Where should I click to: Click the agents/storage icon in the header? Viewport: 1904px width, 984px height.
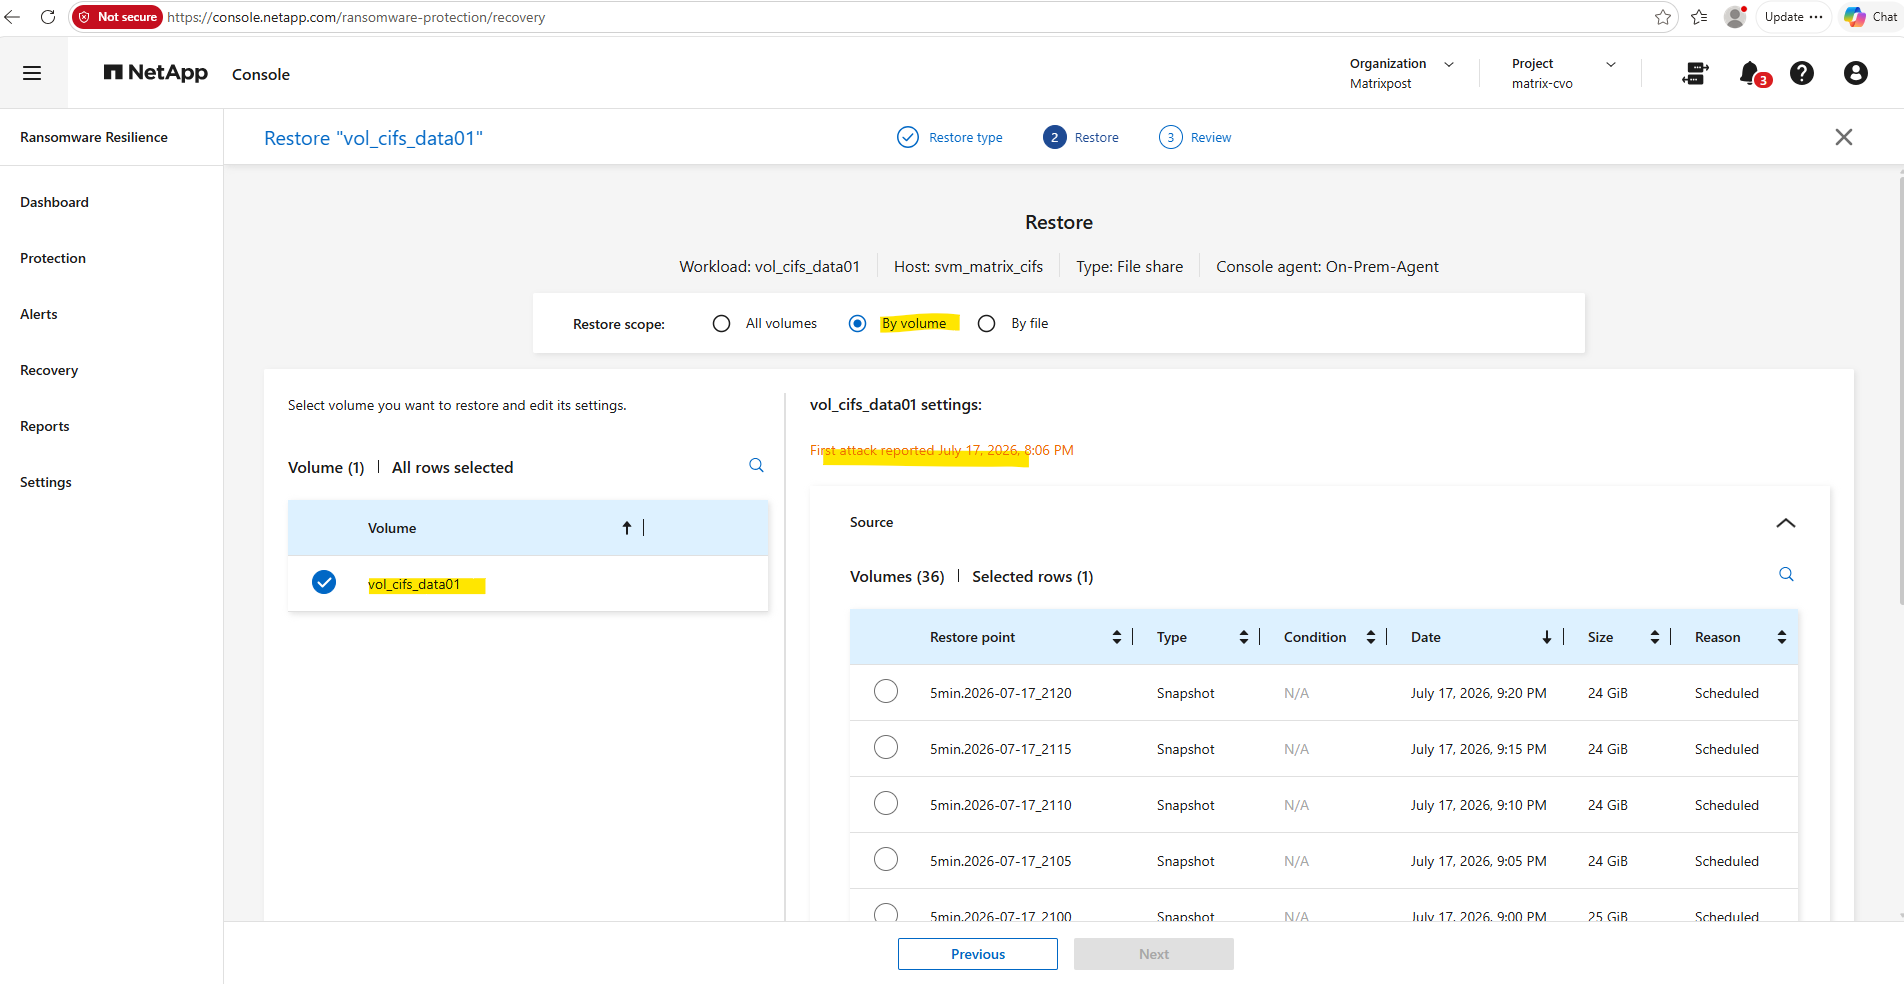pyautogui.click(x=1695, y=73)
